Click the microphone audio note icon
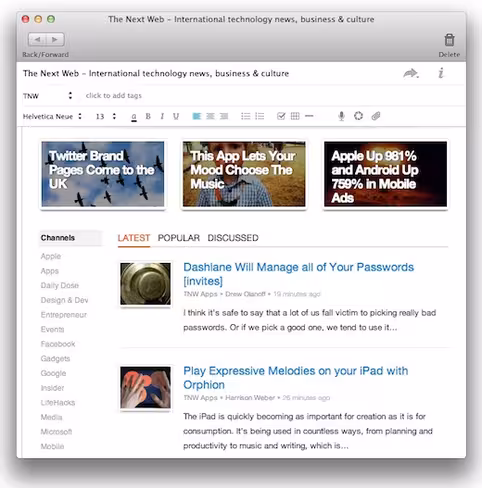Screen dimensions: 482x488 [x=341, y=116]
